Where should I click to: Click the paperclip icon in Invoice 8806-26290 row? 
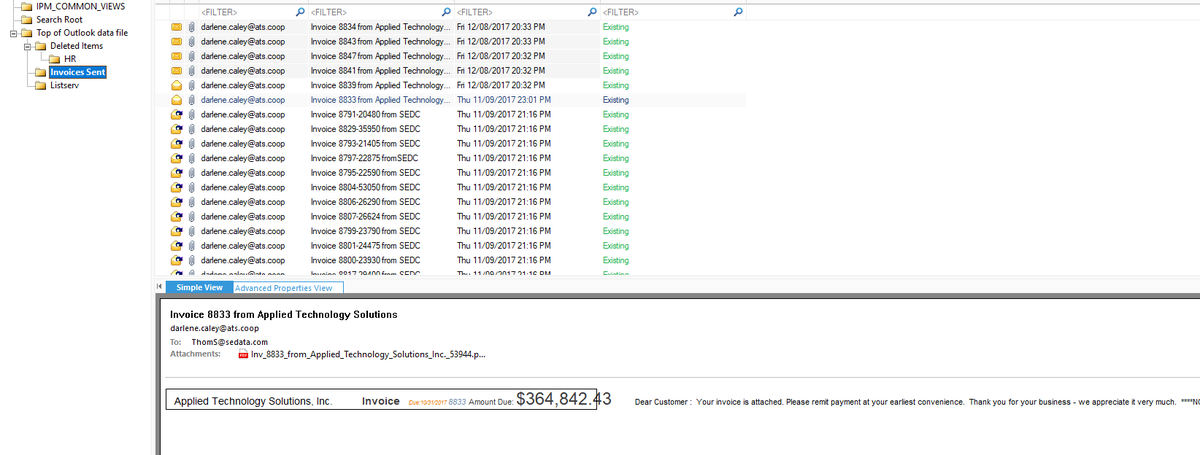click(190, 201)
